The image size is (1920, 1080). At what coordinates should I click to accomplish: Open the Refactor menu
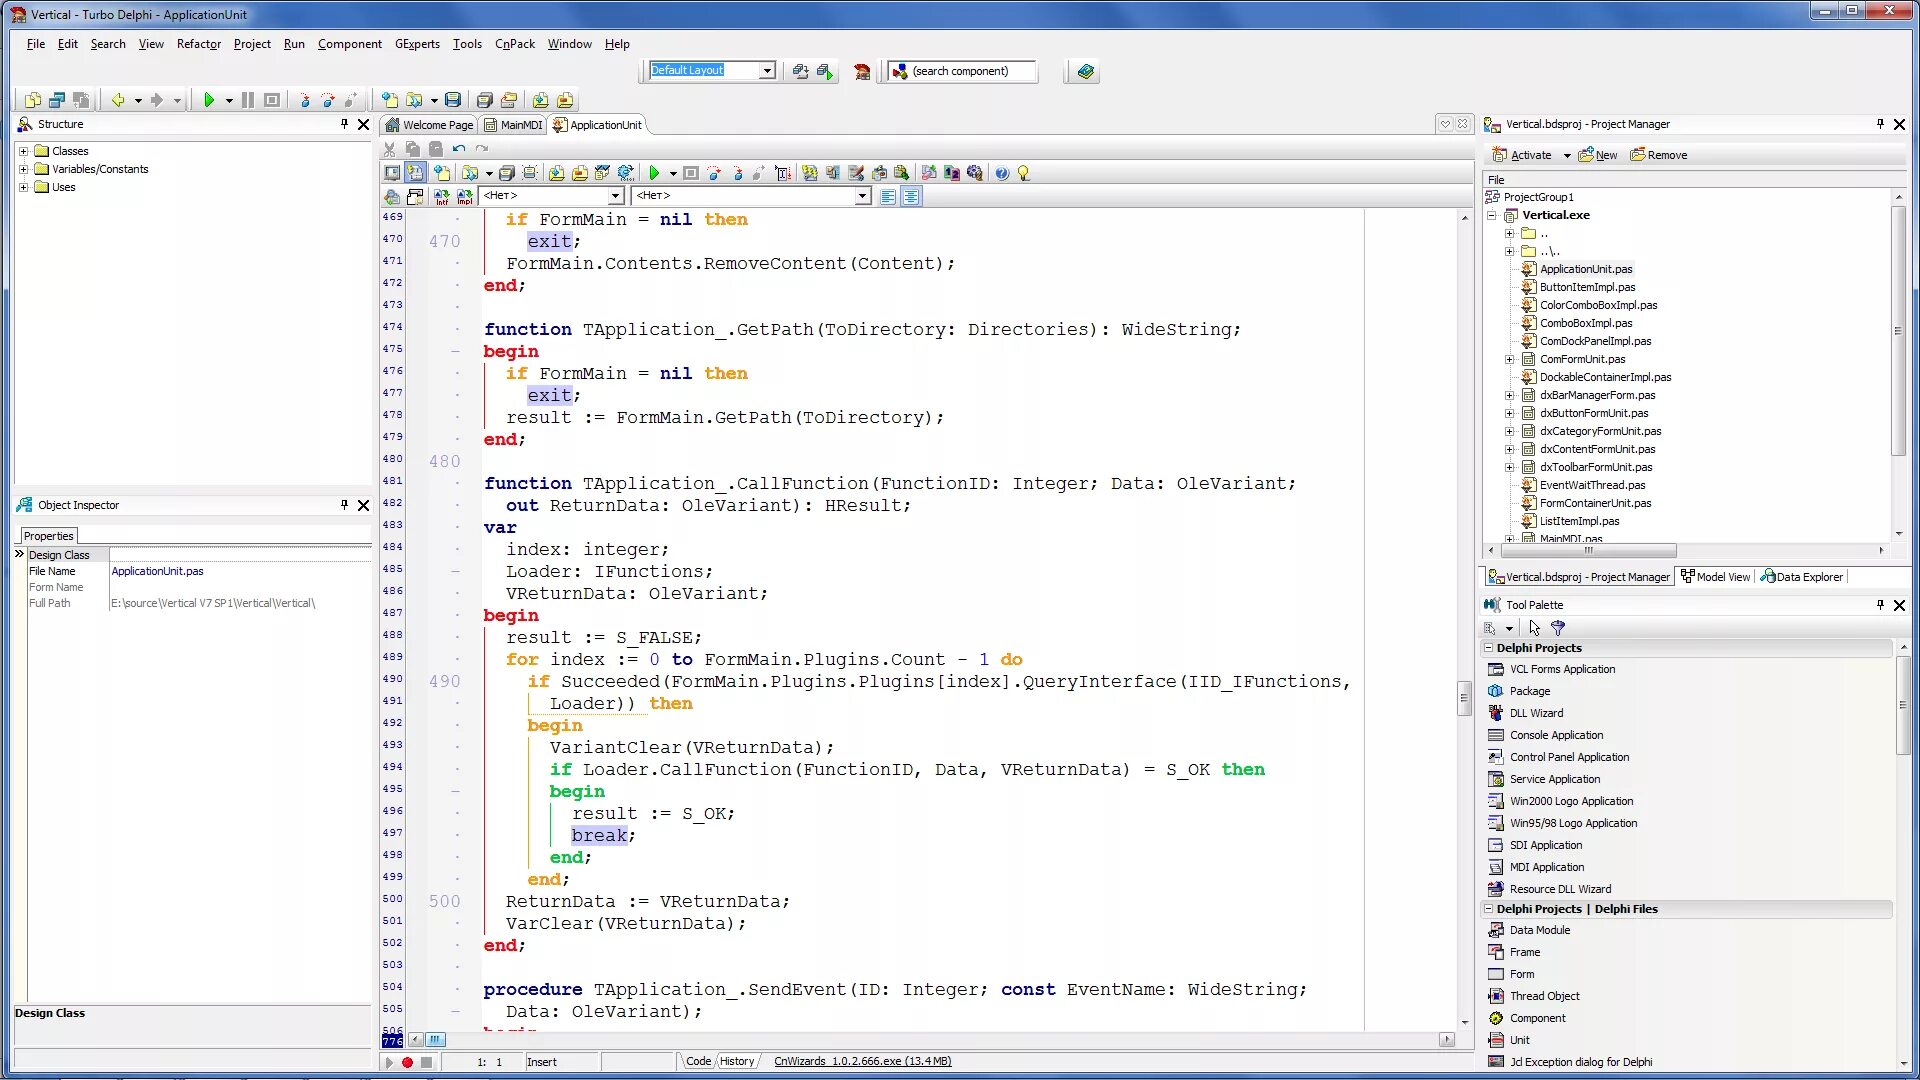[198, 44]
